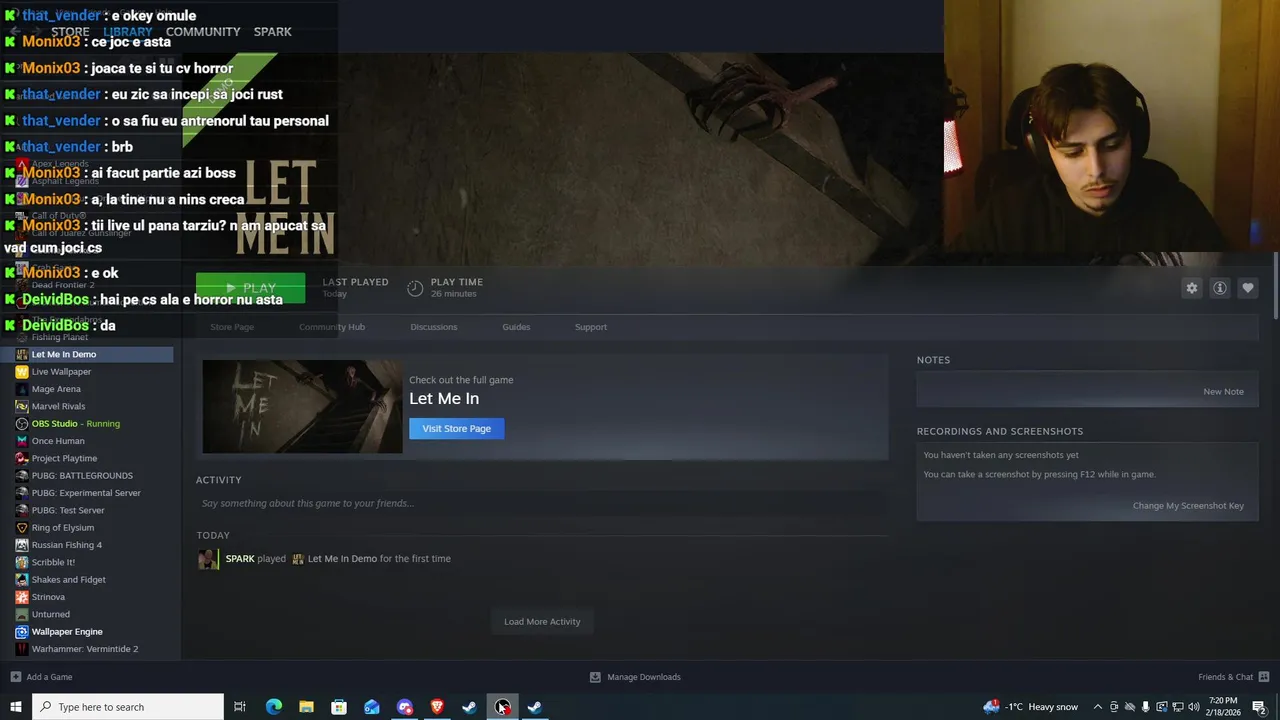The height and width of the screenshot is (720, 1280).
Task: Click the Visit Store Page button
Action: click(457, 429)
